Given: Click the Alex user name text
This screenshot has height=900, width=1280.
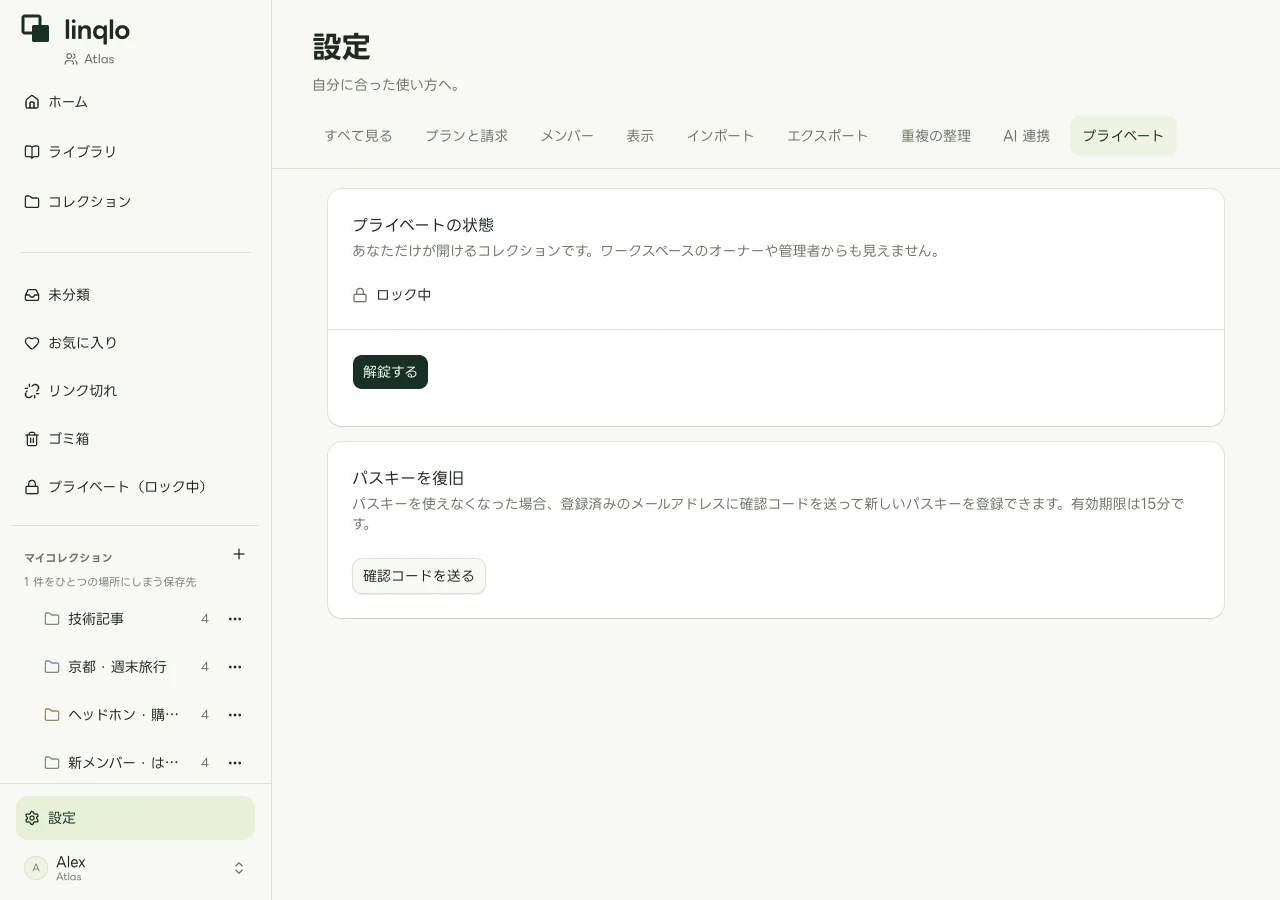Looking at the screenshot, I should [x=71, y=862].
